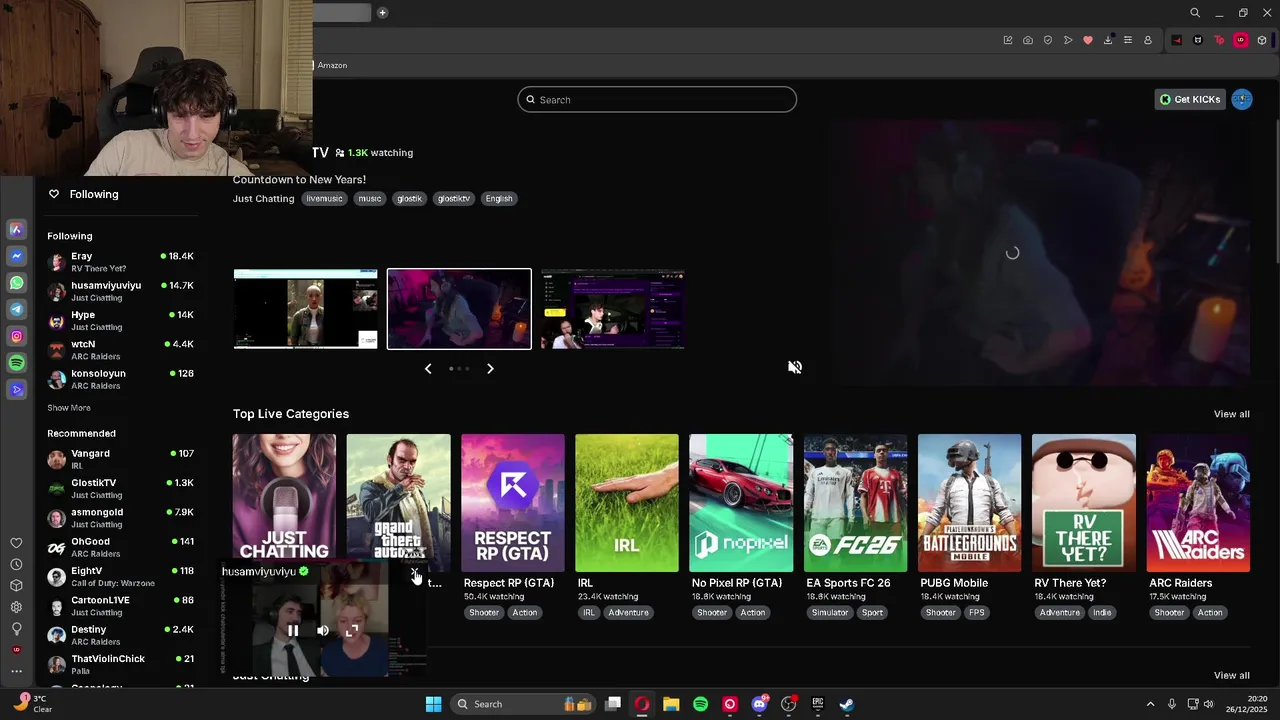The height and width of the screenshot is (720, 1280).
Task: Open the IRL category card
Action: (x=626, y=503)
